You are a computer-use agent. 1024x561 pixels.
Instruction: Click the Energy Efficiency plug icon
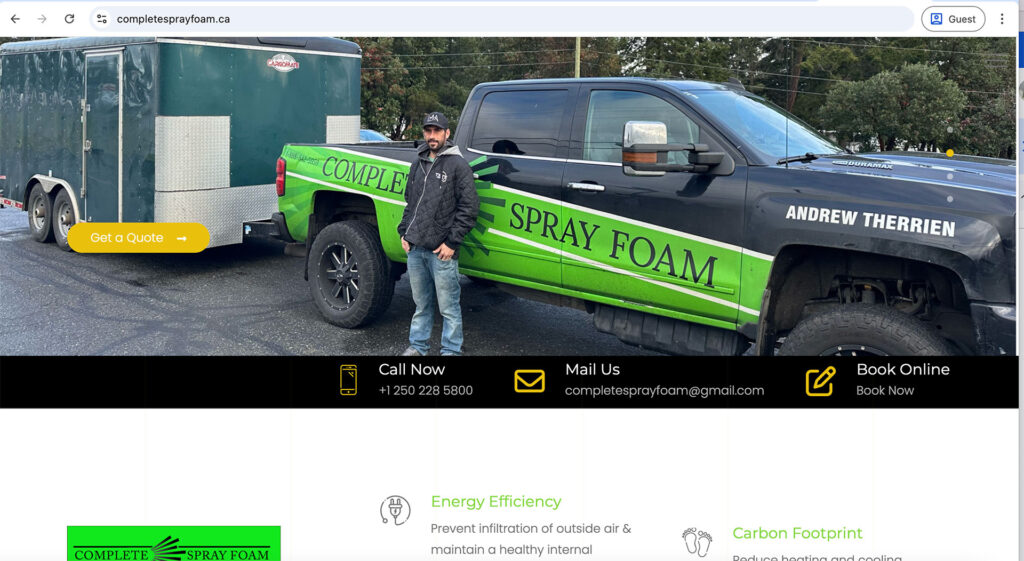tap(395, 510)
